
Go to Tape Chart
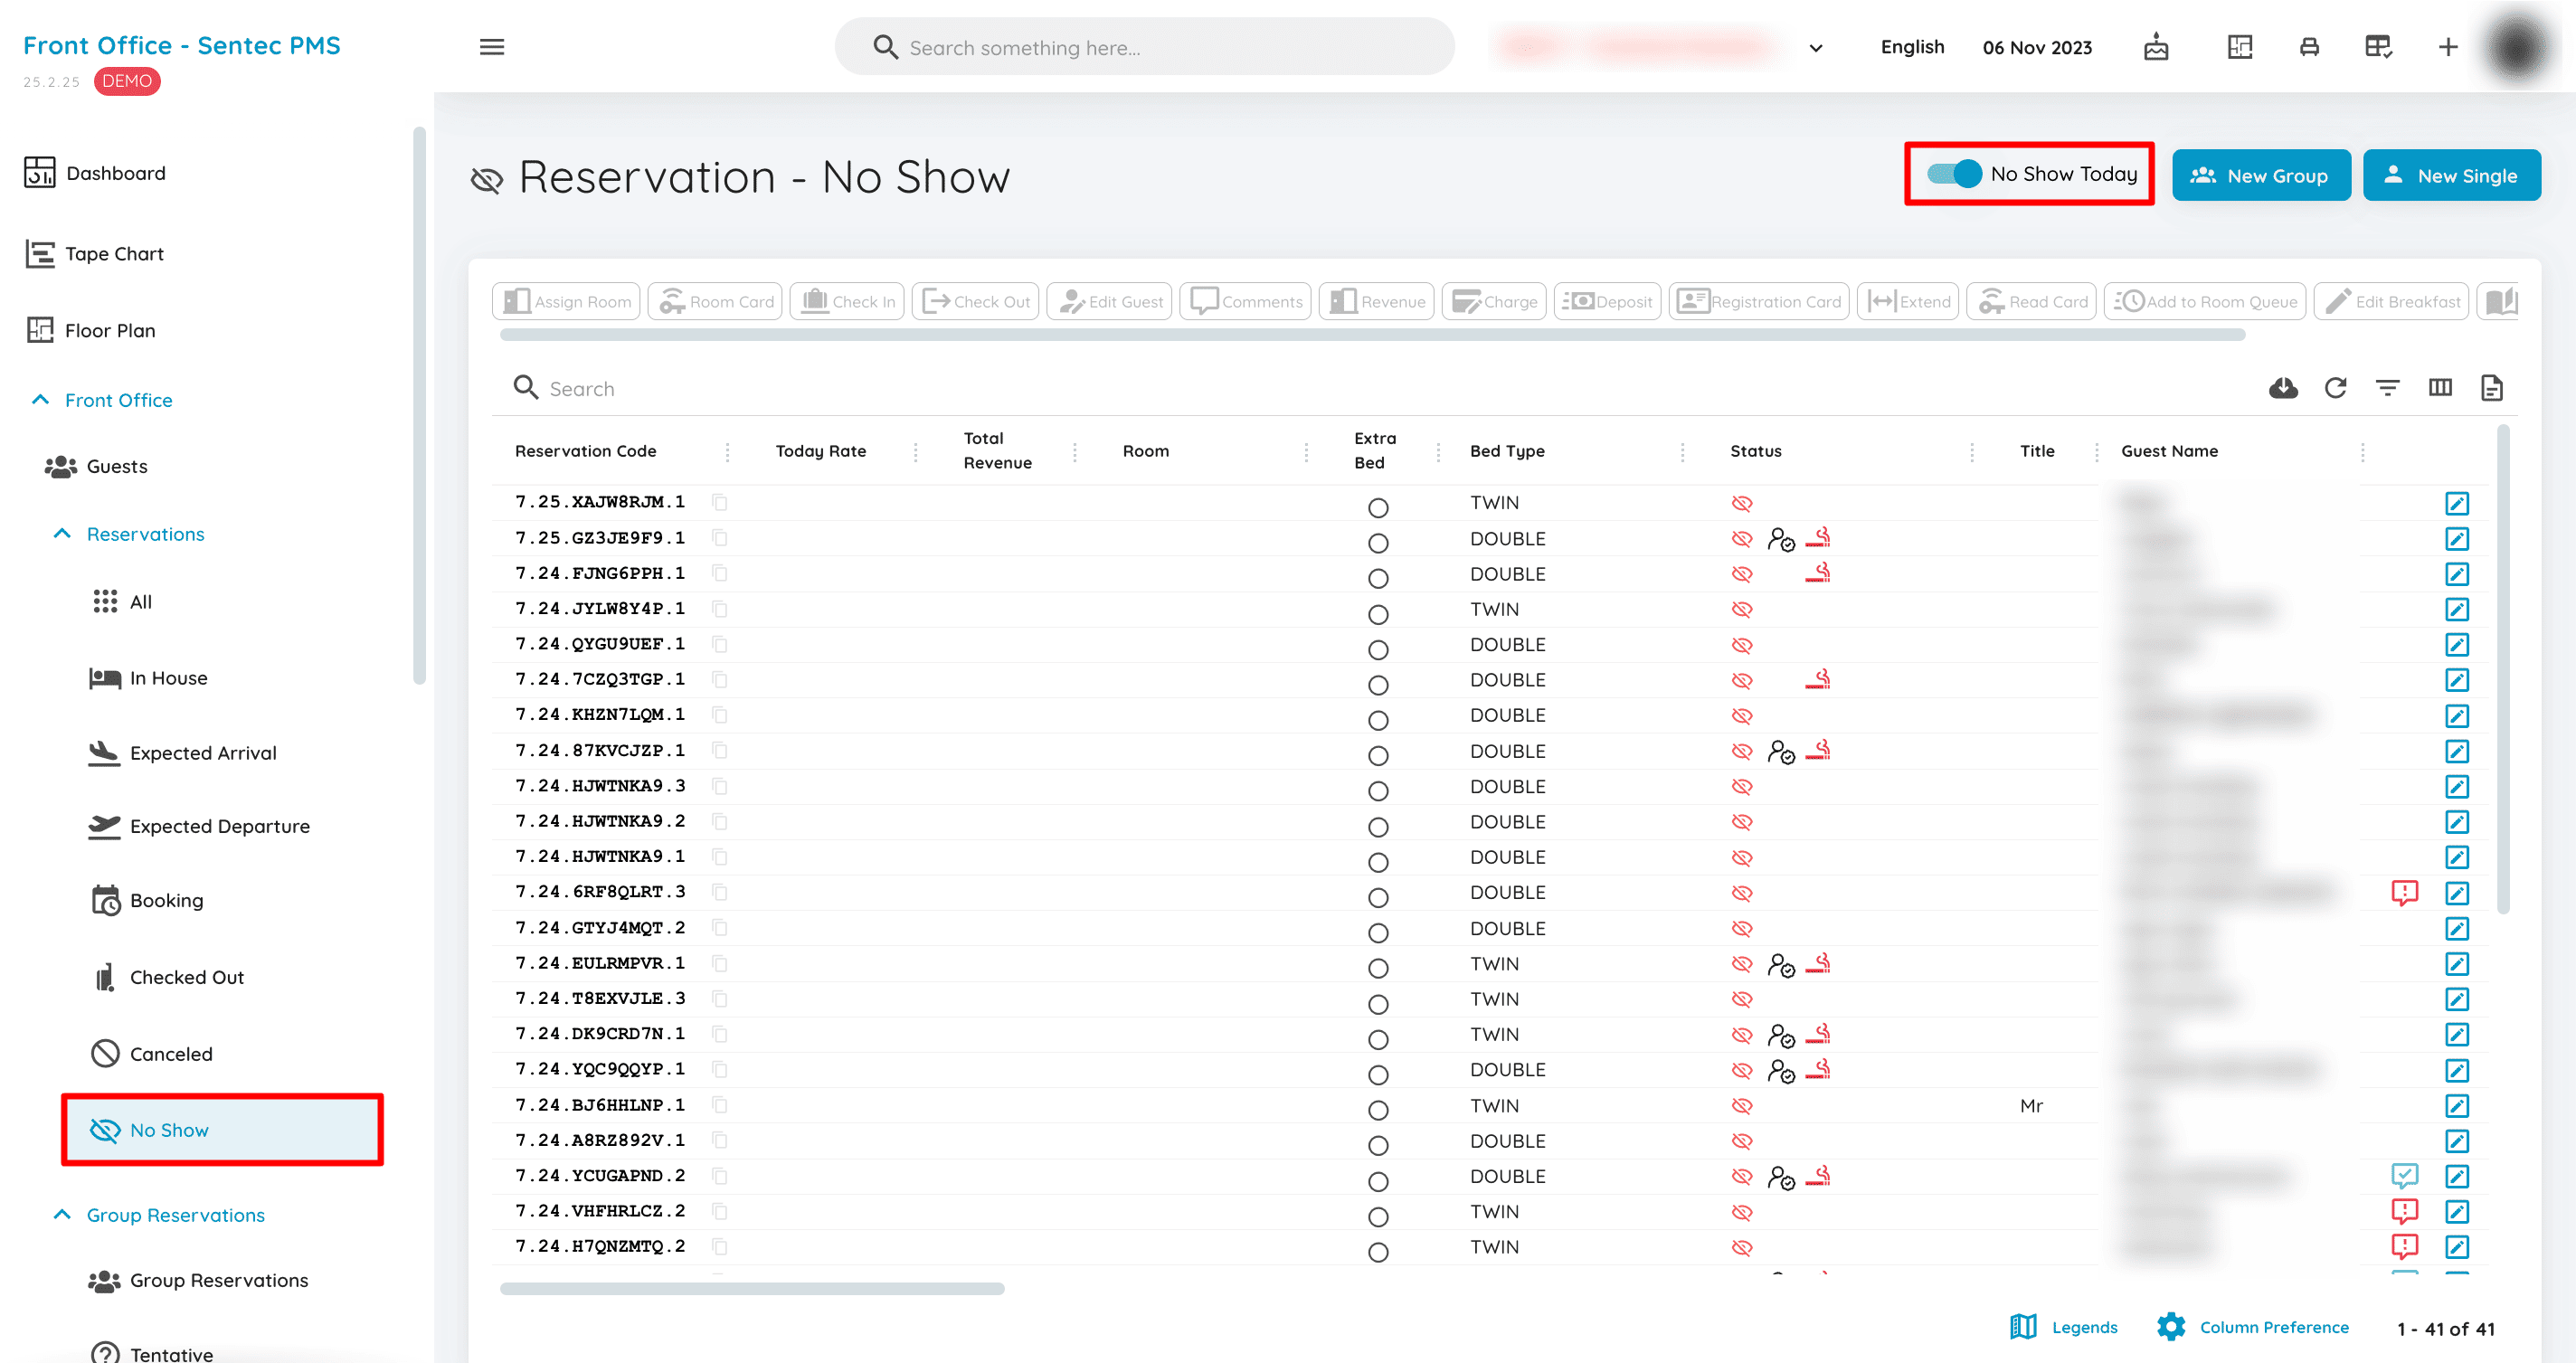94,254
